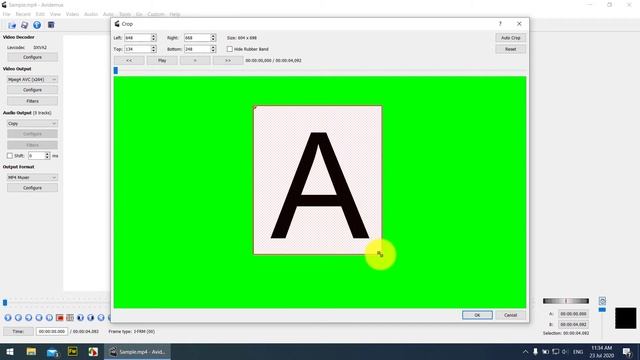Click the Play icon in main playback bar
Screen dimensions: 640x360
point(8,318)
